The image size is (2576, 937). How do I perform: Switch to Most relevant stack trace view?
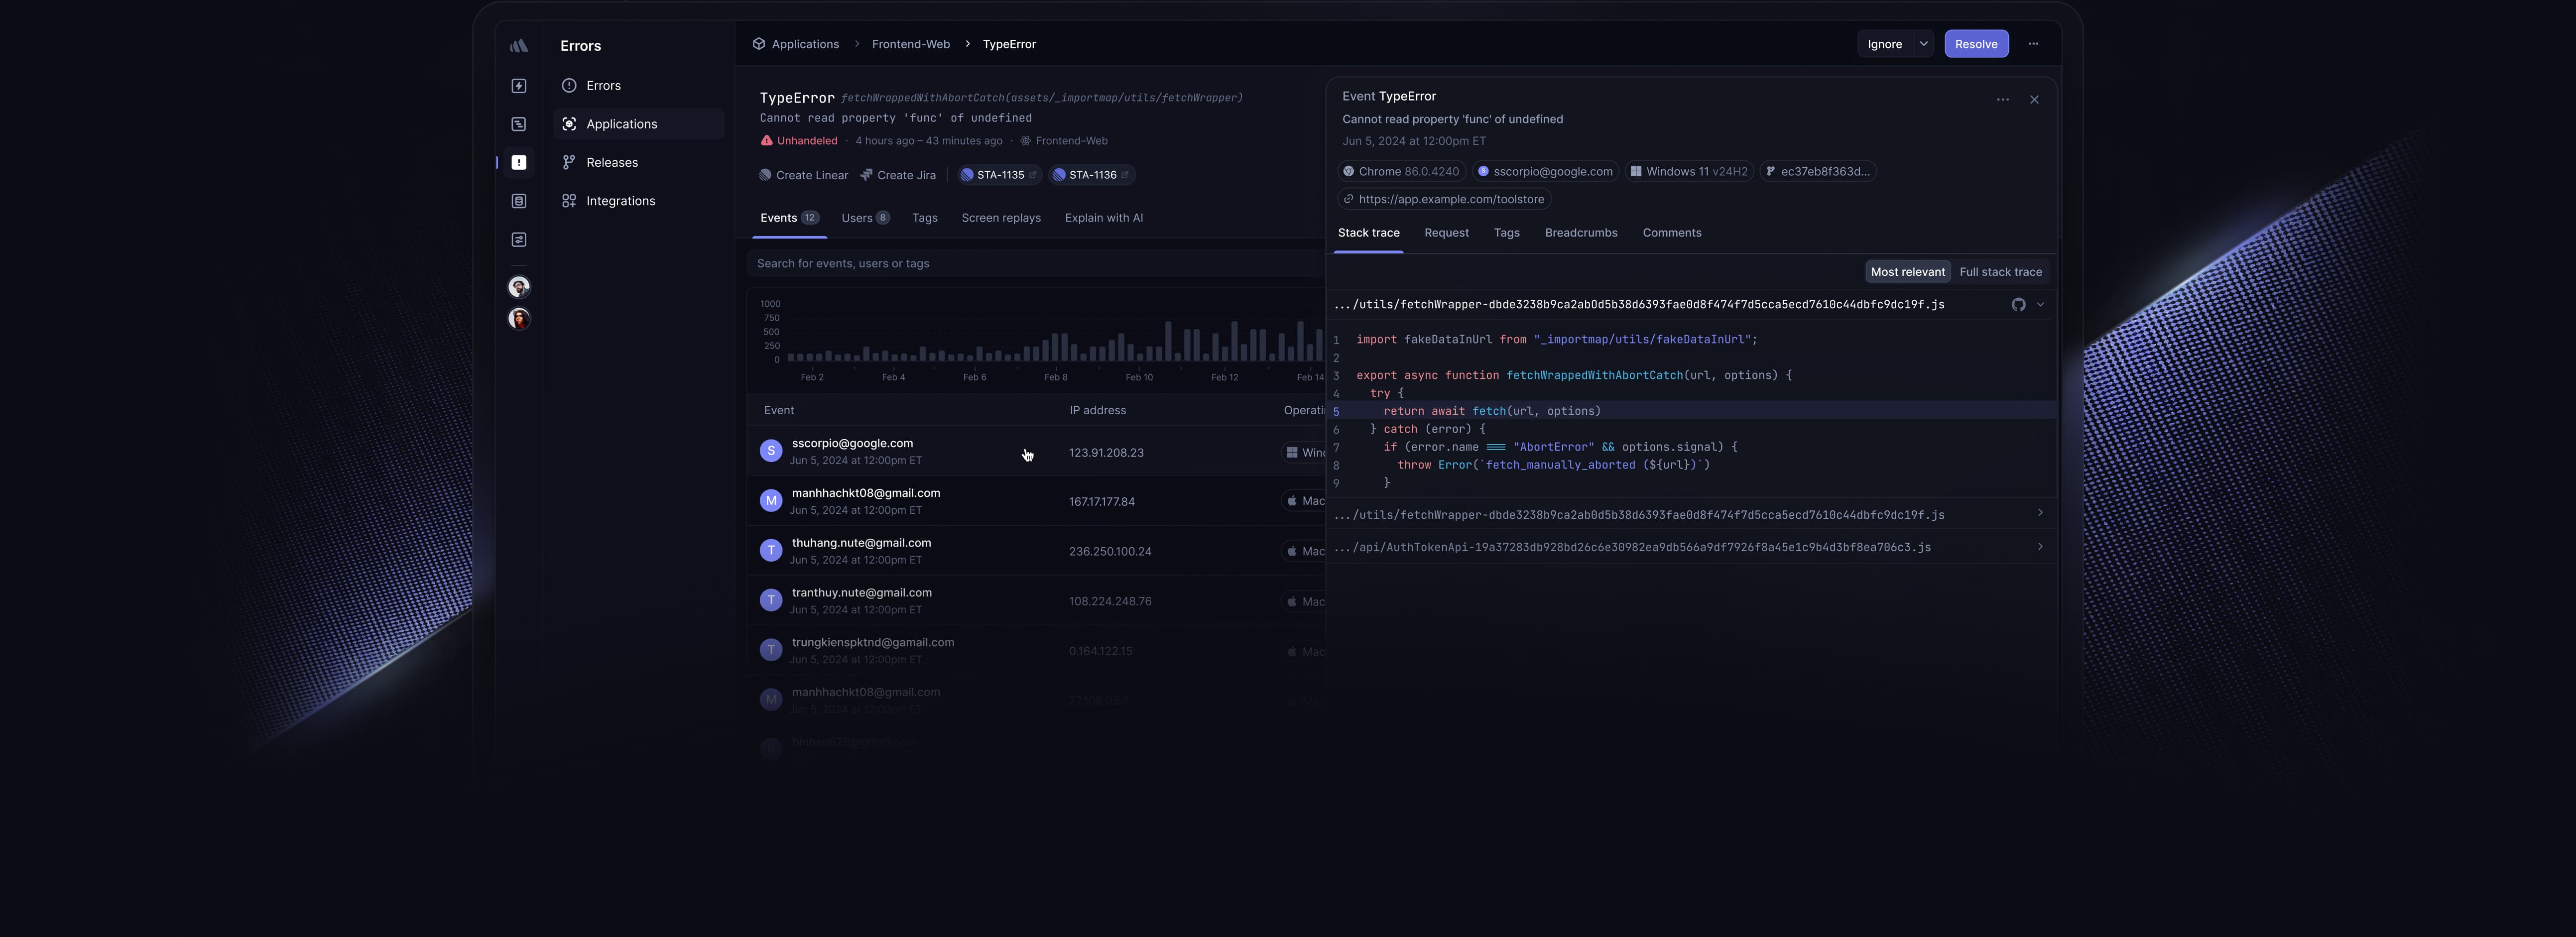[x=1907, y=272]
